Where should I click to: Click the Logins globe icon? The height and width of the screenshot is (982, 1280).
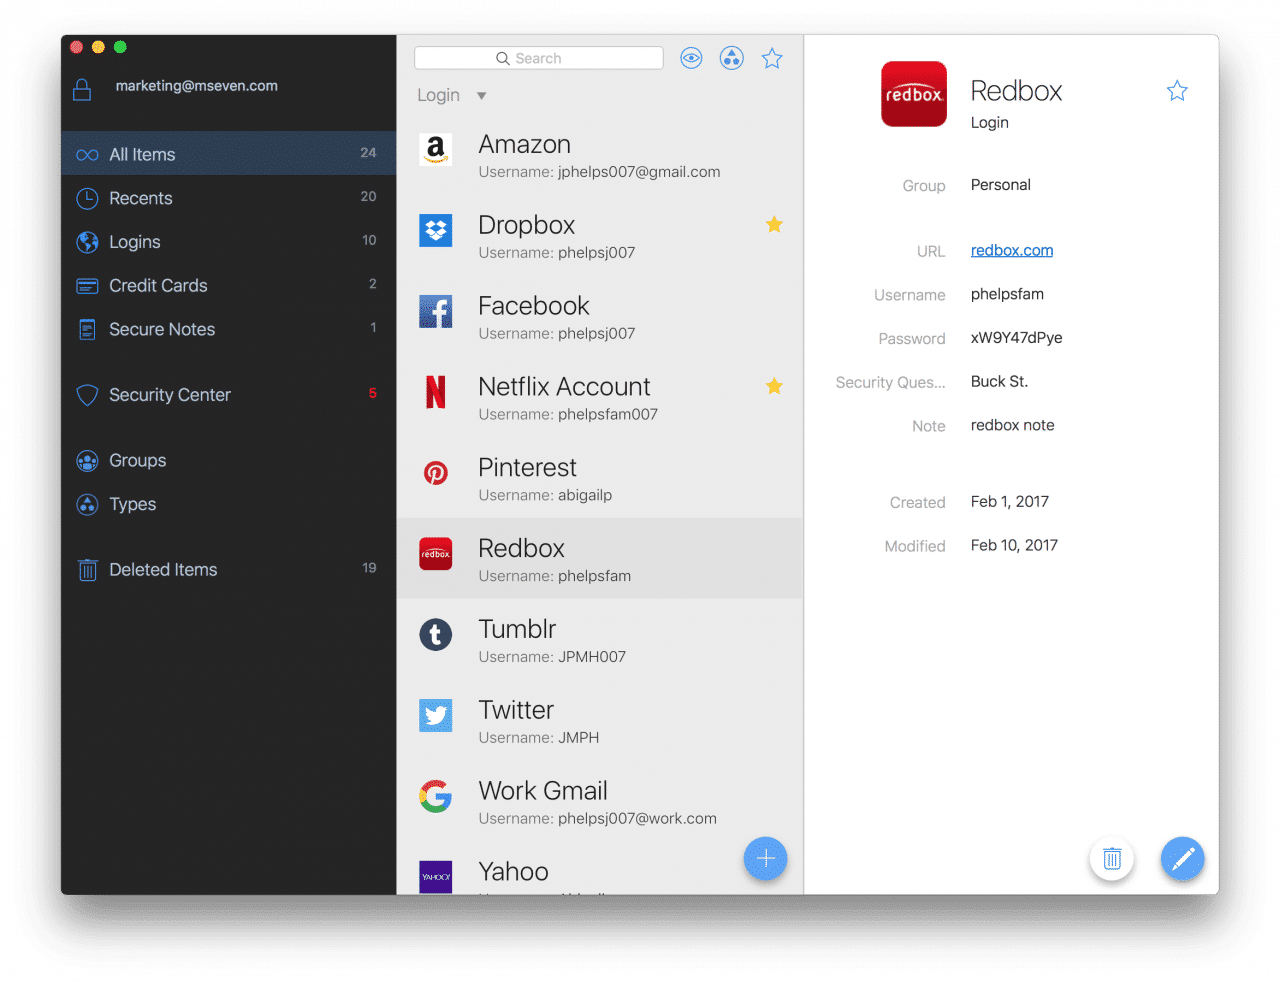[87, 242]
